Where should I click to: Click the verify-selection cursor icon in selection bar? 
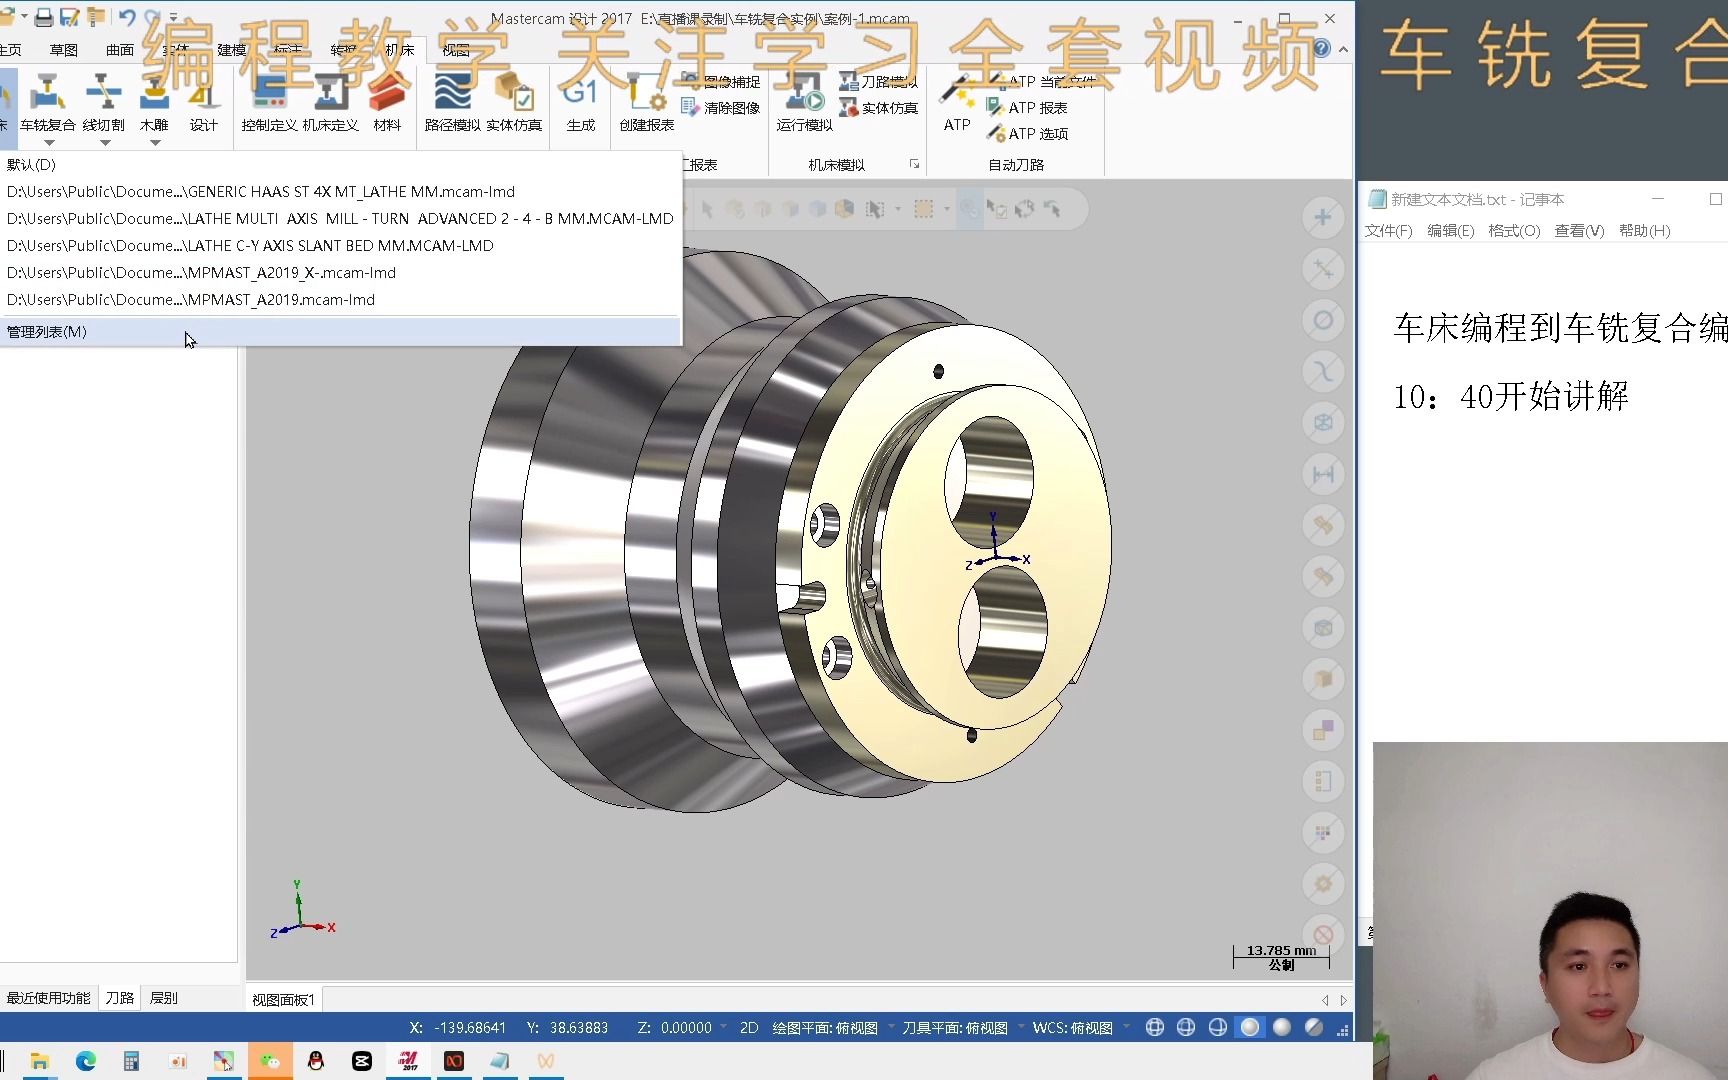tap(997, 209)
